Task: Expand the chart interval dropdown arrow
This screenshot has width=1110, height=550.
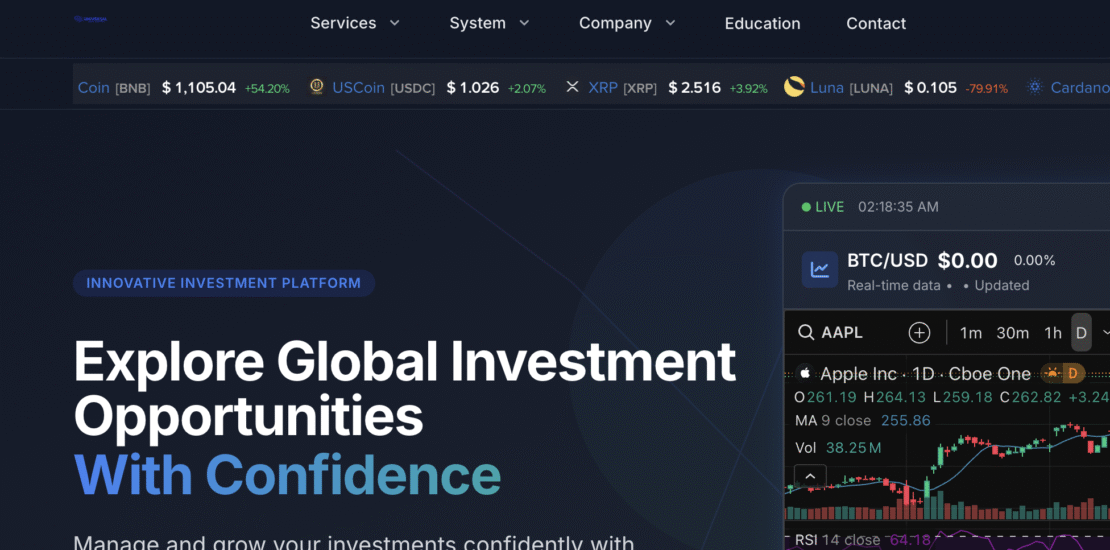Action: [1105, 333]
